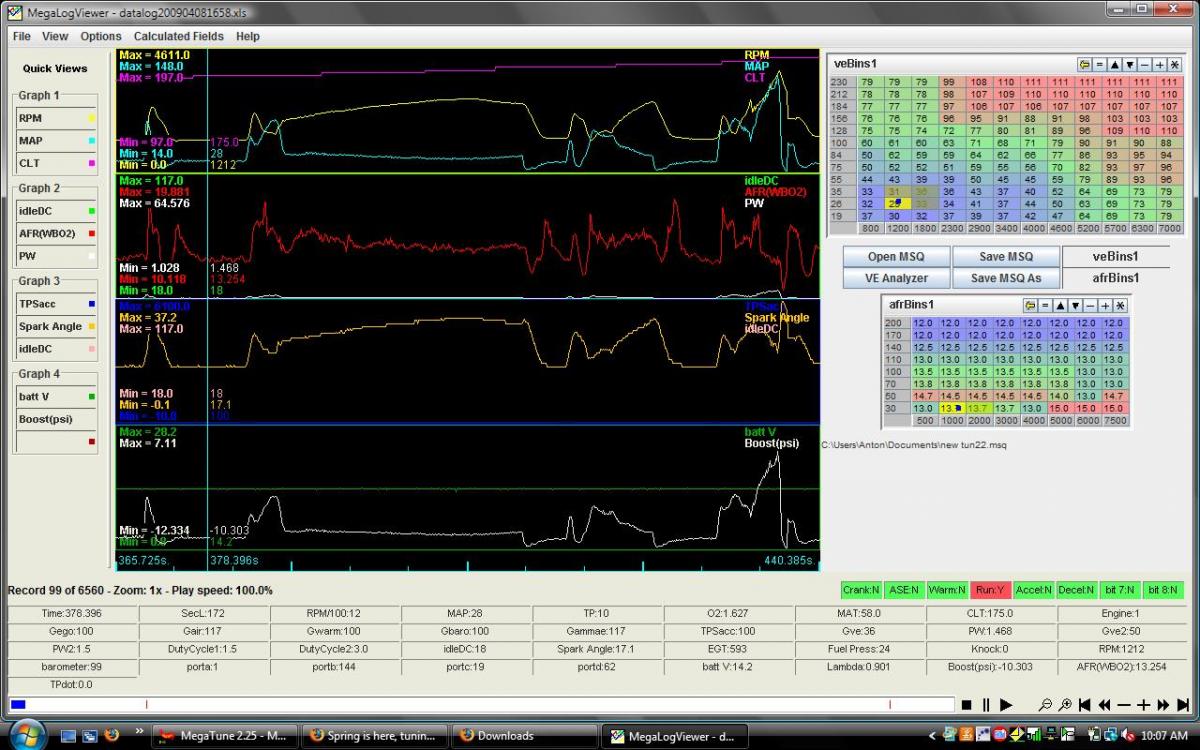Open the RPM field selector in Graph 1

pyautogui.click(x=57, y=118)
